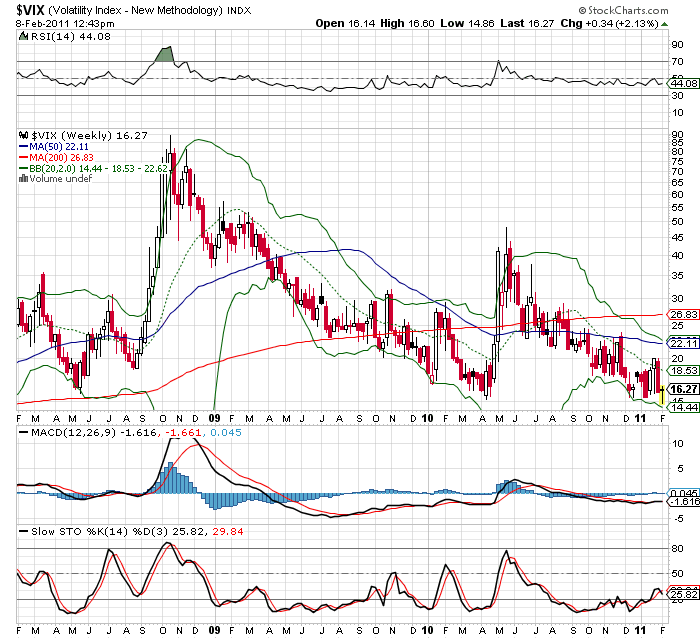
Task: Click the red -1.661 MACD signal value
Action: 183,433
